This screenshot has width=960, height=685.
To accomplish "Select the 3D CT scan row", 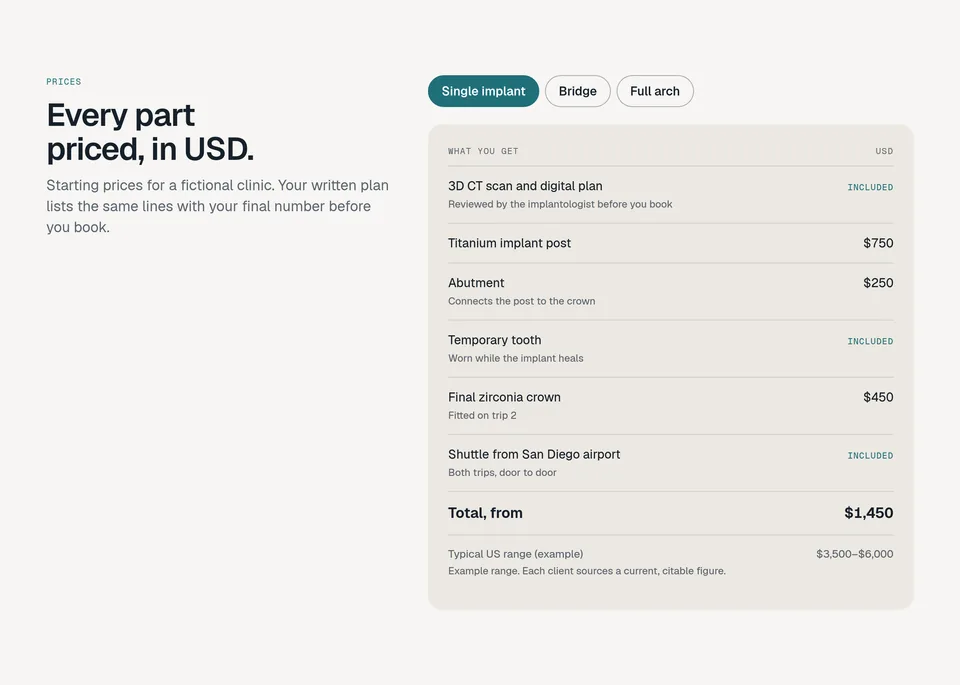I will coord(670,195).
